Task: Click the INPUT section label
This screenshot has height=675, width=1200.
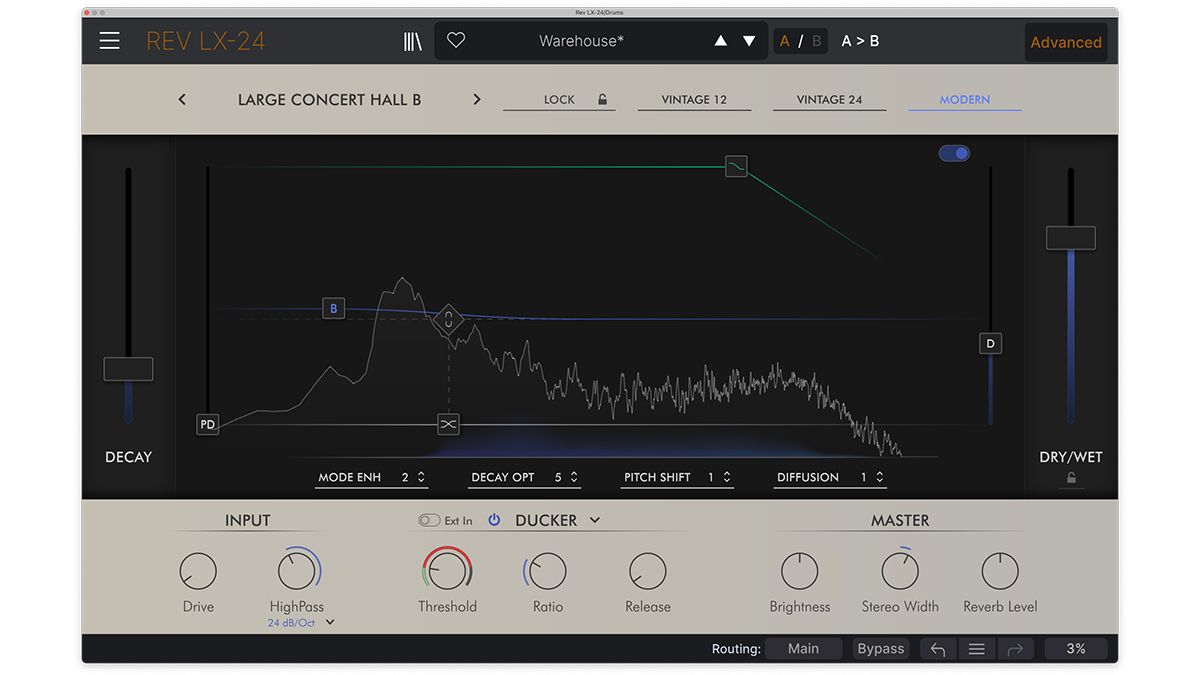Action: pyautogui.click(x=247, y=520)
